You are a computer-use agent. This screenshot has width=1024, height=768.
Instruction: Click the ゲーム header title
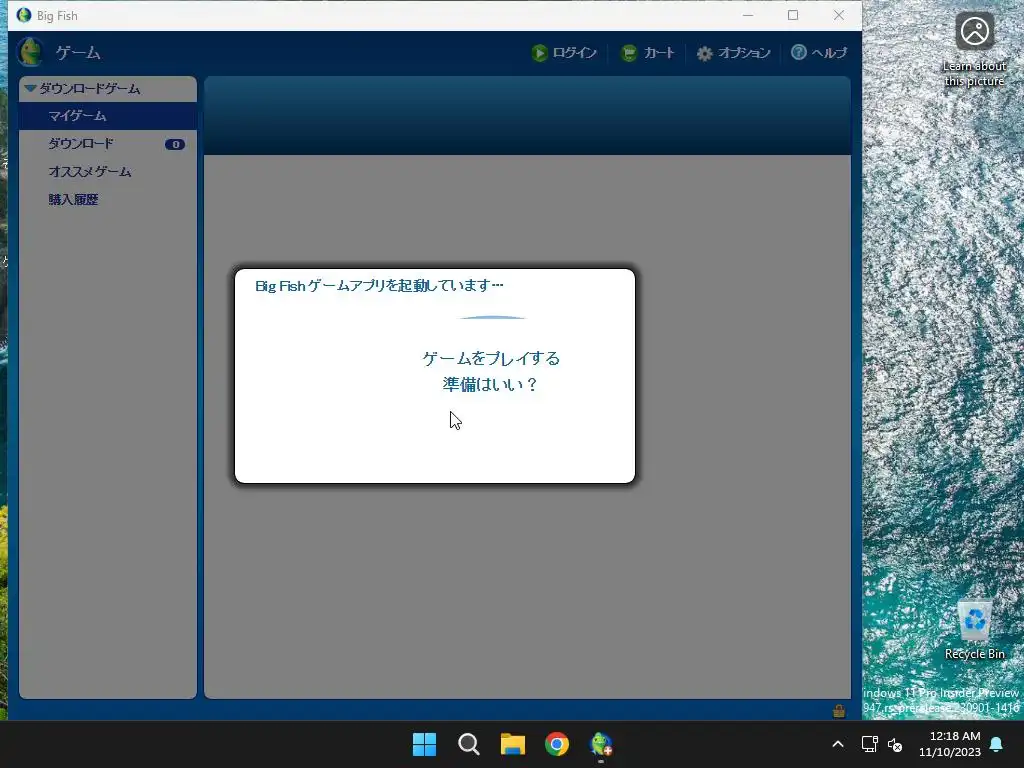pyautogui.click(x=78, y=53)
